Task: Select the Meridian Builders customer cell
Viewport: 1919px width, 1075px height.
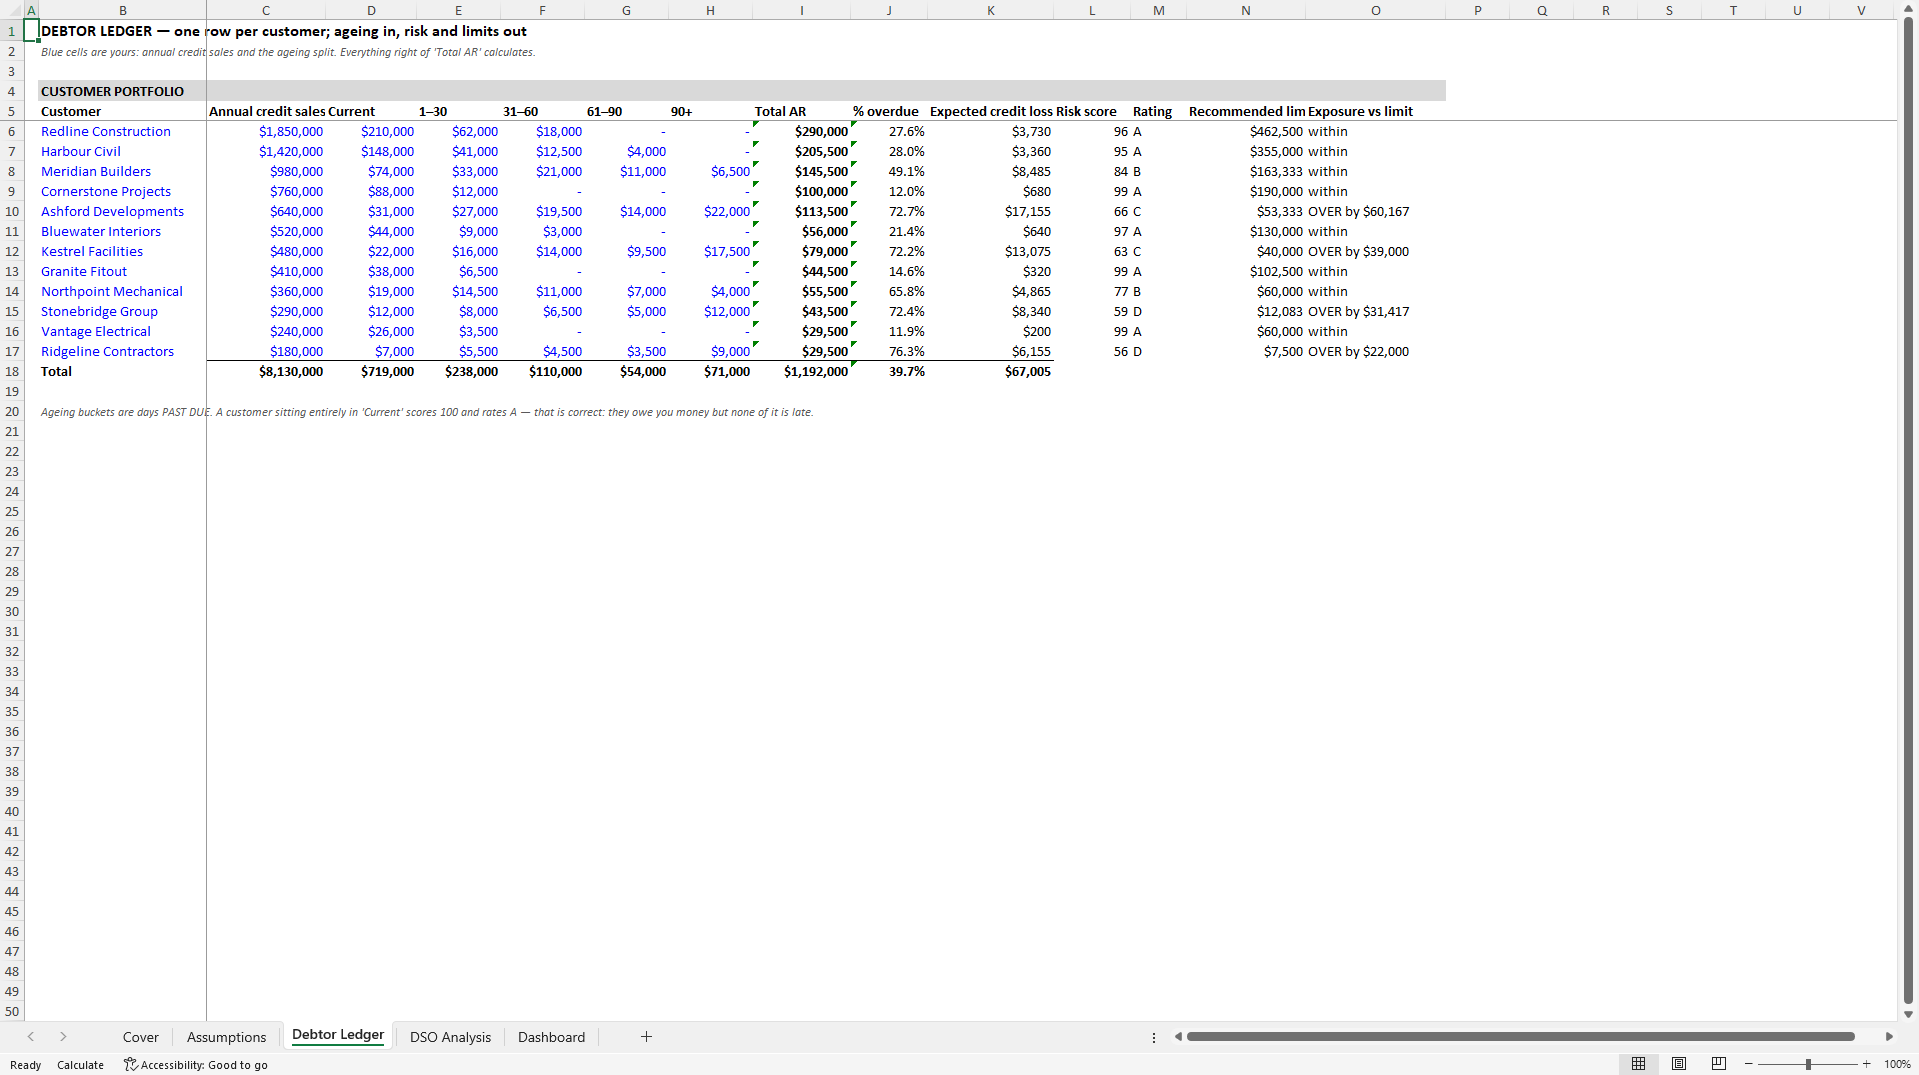Action: click(122, 171)
